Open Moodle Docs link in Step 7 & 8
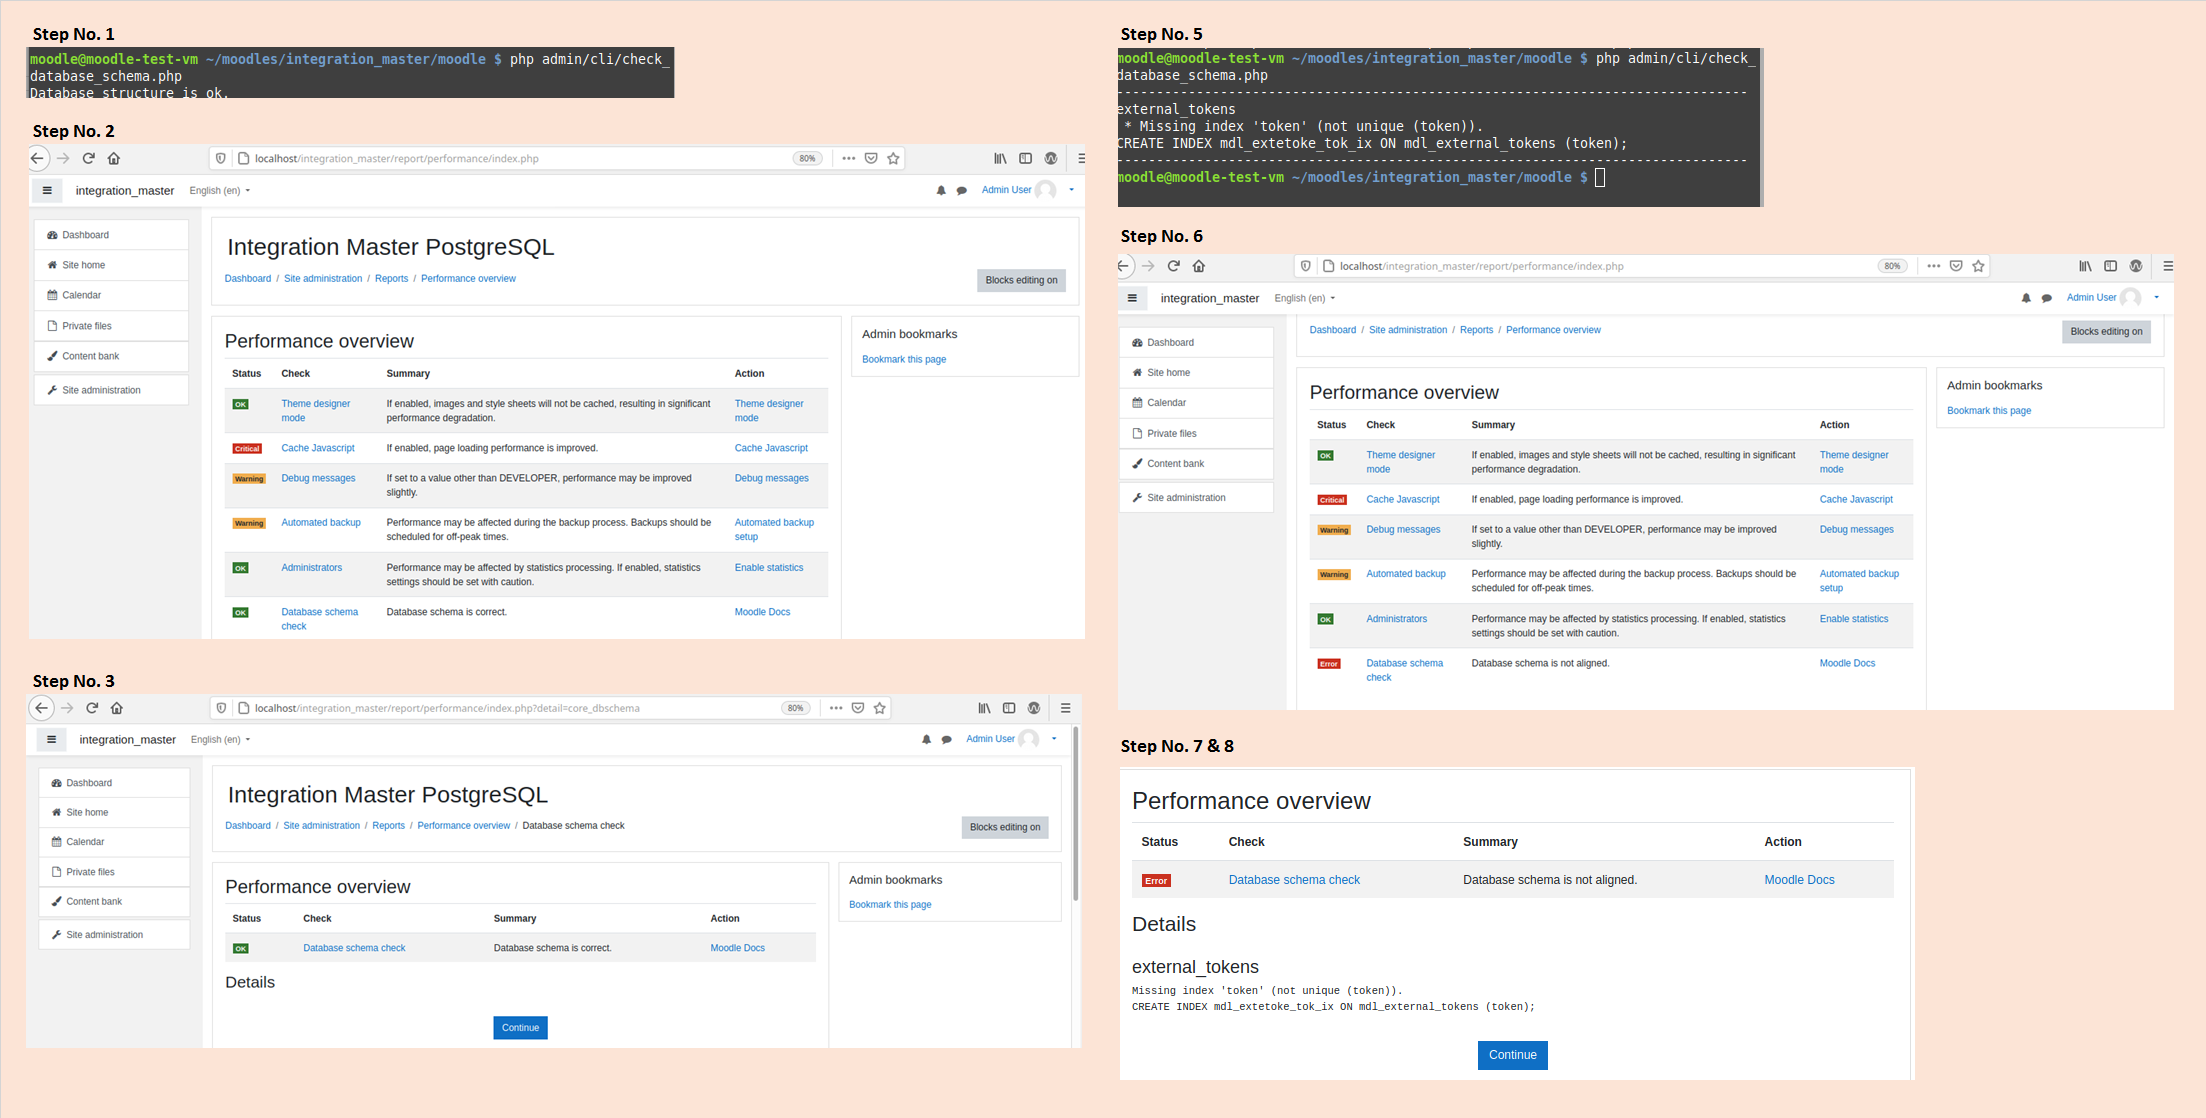Image resolution: width=2206 pixels, height=1118 pixels. coord(1799,880)
